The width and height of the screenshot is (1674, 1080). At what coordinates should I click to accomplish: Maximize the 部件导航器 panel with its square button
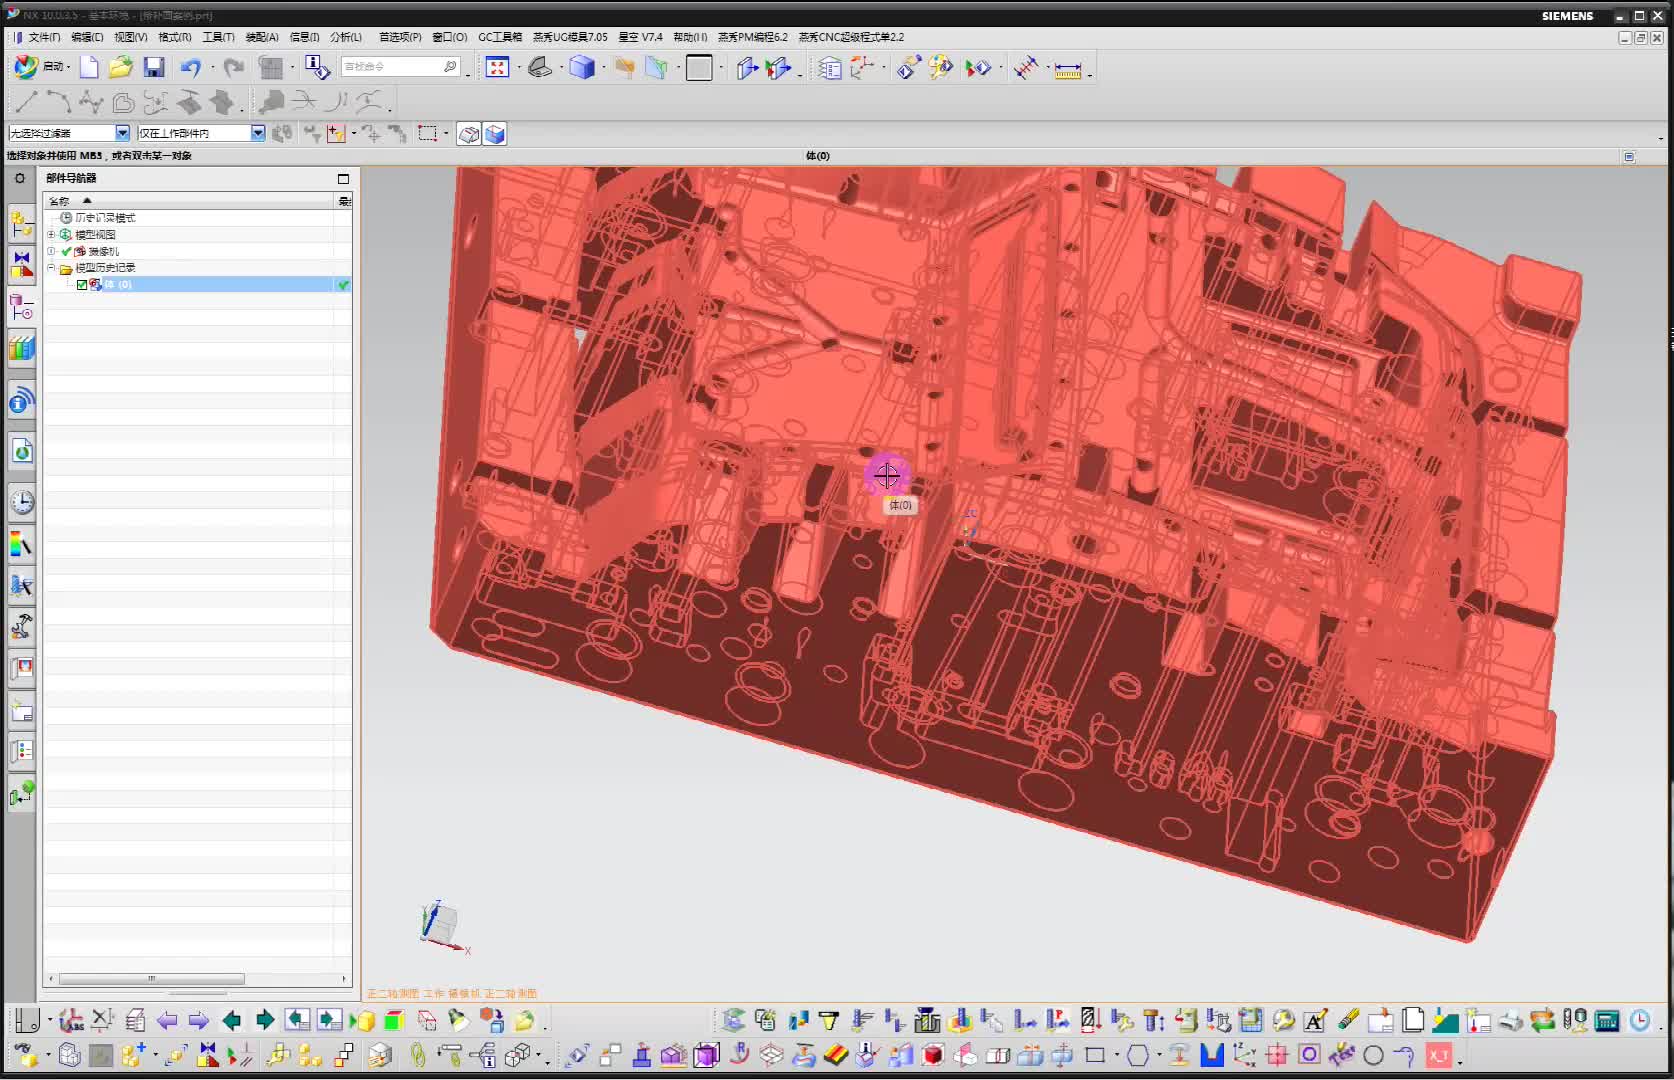pyautogui.click(x=343, y=179)
